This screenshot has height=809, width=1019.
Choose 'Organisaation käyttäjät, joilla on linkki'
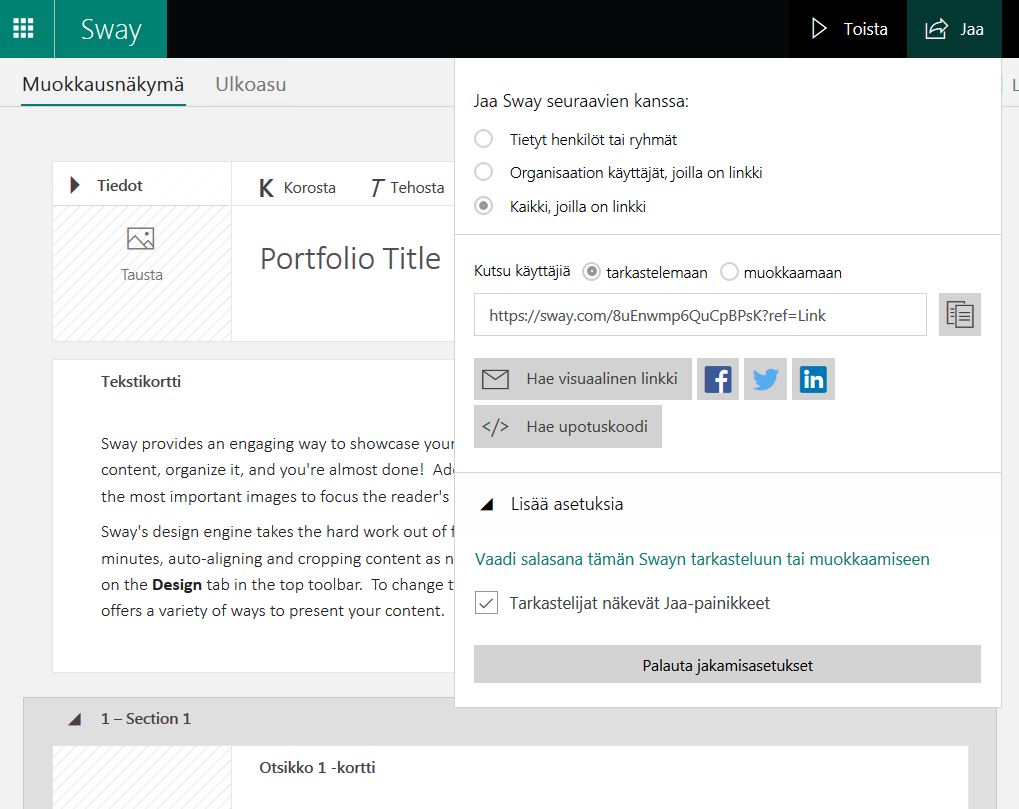tap(484, 172)
